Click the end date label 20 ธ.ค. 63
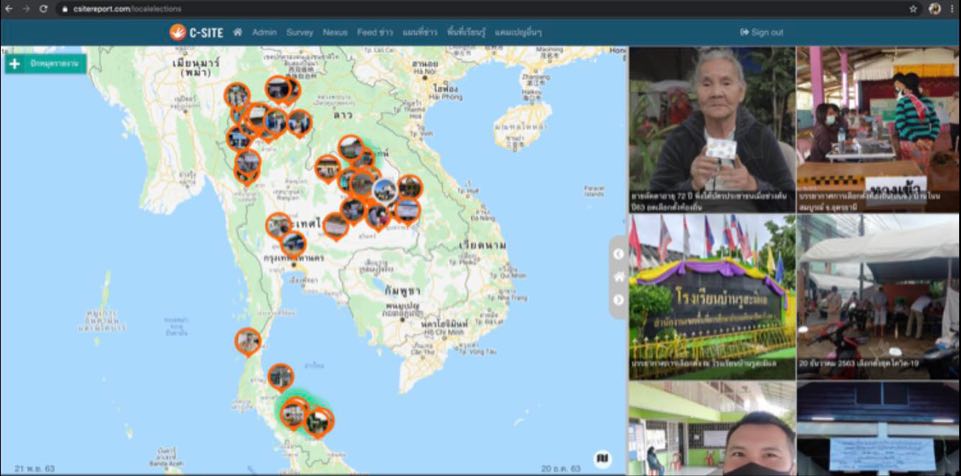The width and height of the screenshot is (961, 476). pos(561,468)
